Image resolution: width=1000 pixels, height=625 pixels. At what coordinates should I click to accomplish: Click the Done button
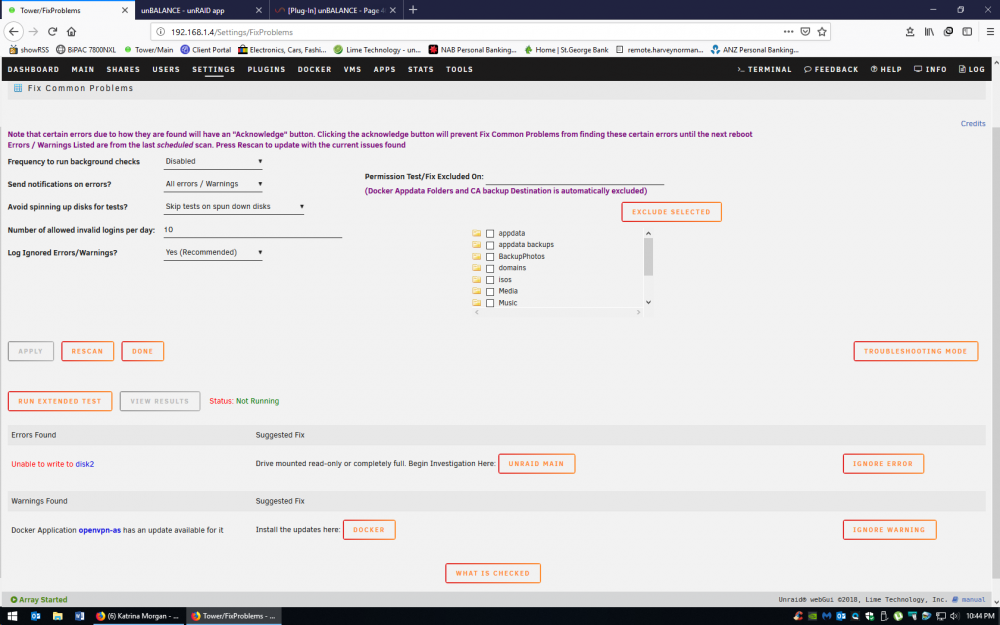coord(142,351)
